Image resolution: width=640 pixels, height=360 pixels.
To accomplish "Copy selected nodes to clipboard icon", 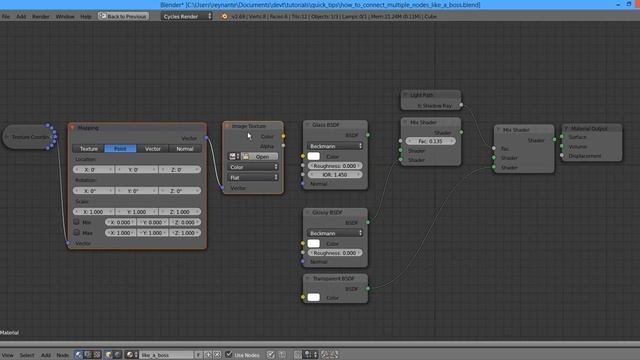I will pyautogui.click(x=325, y=355).
